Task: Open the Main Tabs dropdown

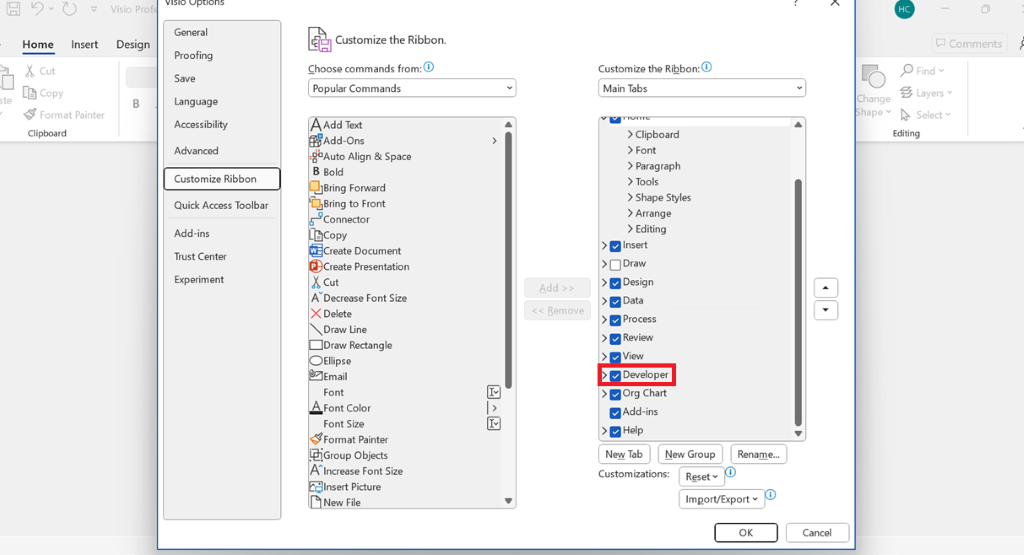Action: 702,88
